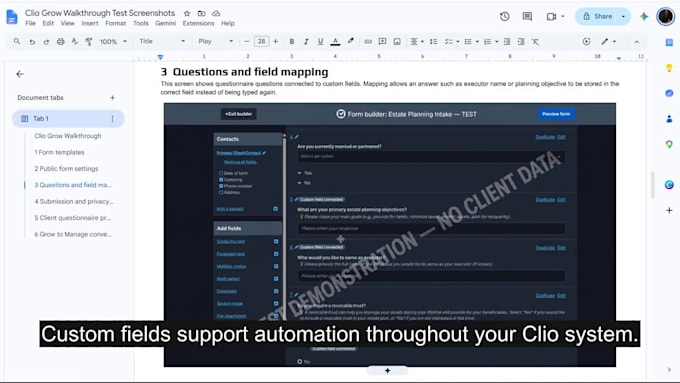Toggle underline formatting
Image resolution: width=680 pixels, height=383 pixels.
tap(320, 42)
